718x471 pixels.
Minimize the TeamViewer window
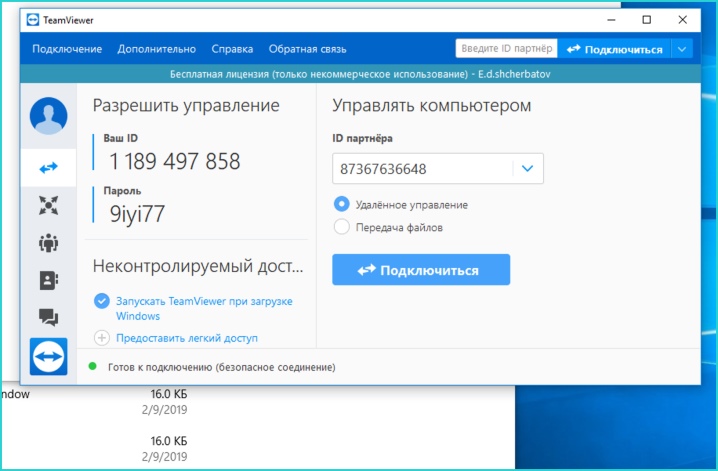(611, 20)
